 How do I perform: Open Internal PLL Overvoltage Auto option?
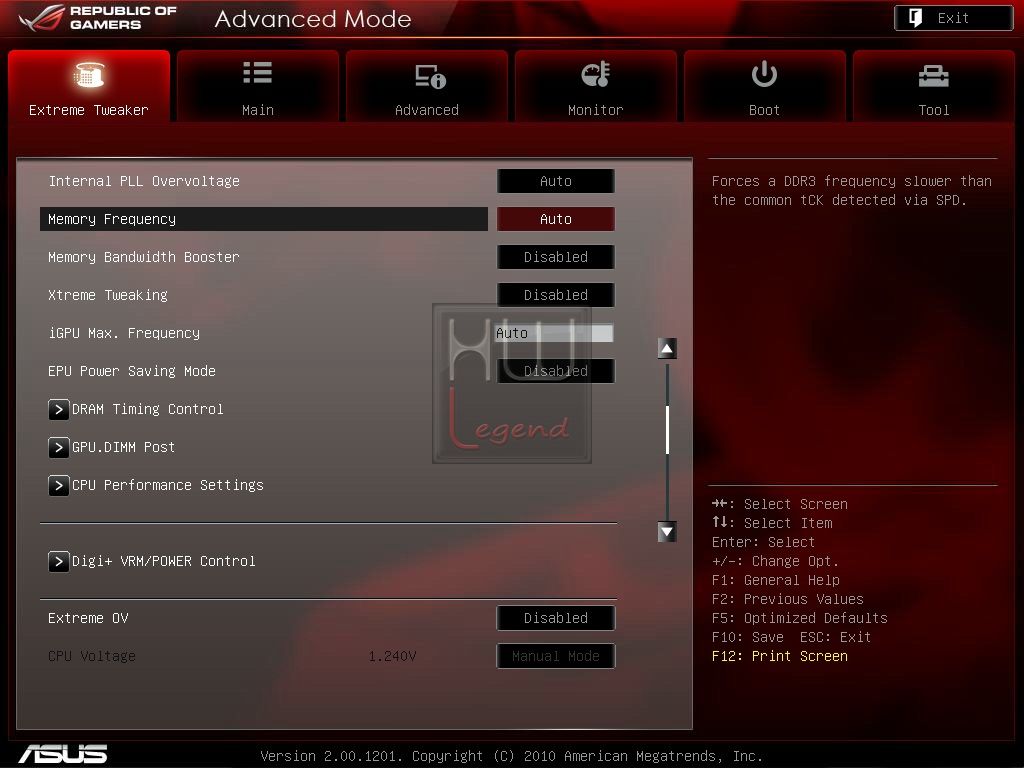(x=556, y=181)
